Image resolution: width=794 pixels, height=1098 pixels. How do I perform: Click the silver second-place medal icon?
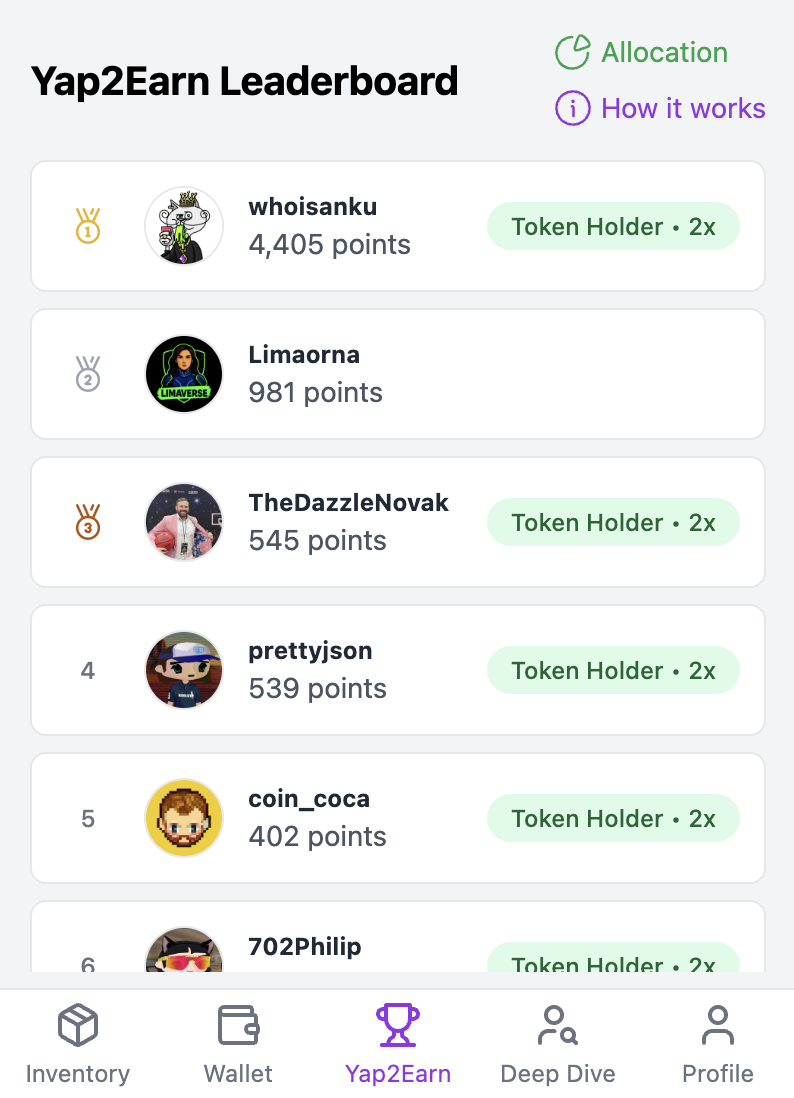click(x=88, y=374)
